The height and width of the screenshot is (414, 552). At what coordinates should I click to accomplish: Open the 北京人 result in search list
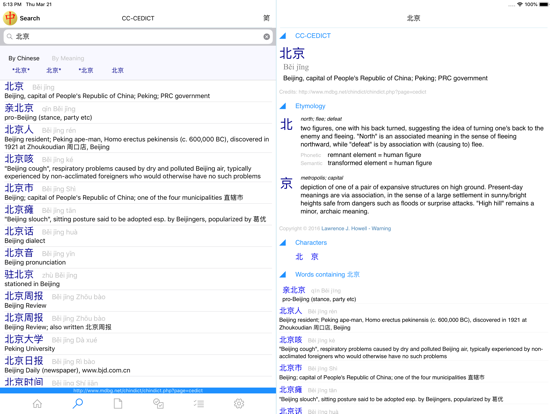(138, 138)
